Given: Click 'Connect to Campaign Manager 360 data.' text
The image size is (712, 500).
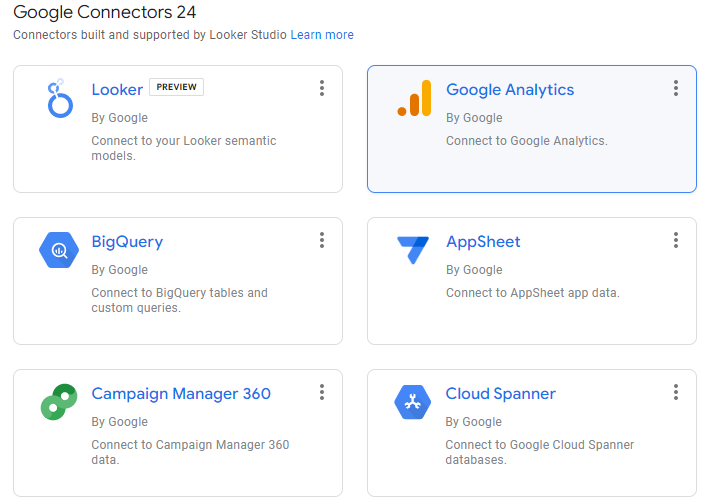Looking at the screenshot, I should click(190, 452).
